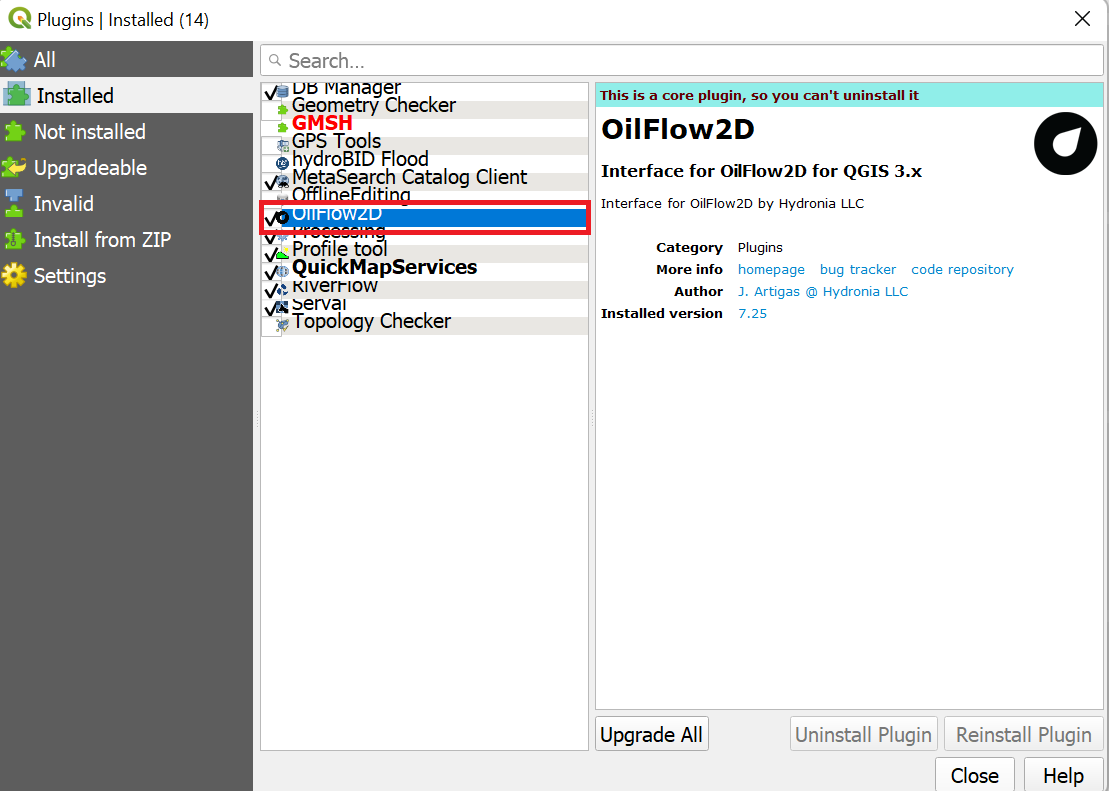
Task: Open Help for the plugin manager
Action: [1063, 775]
